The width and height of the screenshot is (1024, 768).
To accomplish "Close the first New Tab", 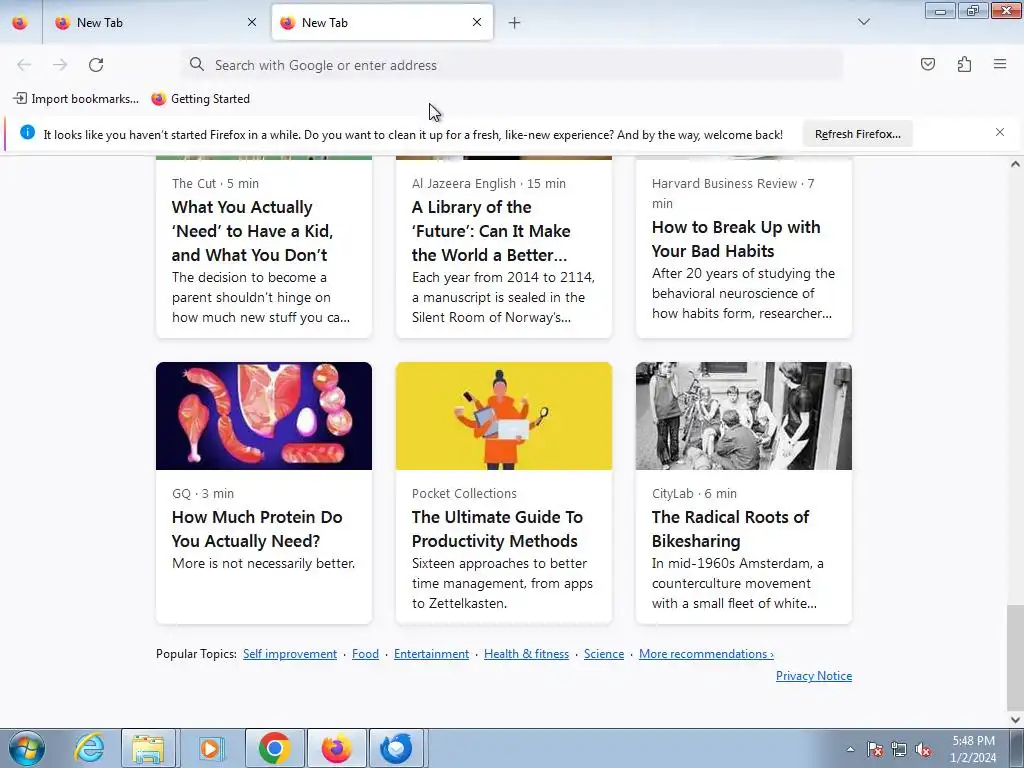I will tap(252, 22).
